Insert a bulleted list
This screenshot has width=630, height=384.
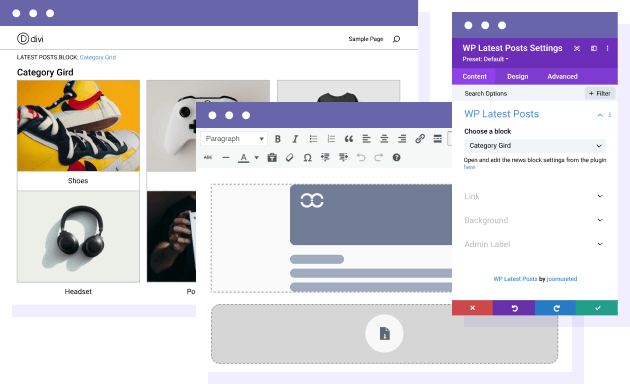313,139
